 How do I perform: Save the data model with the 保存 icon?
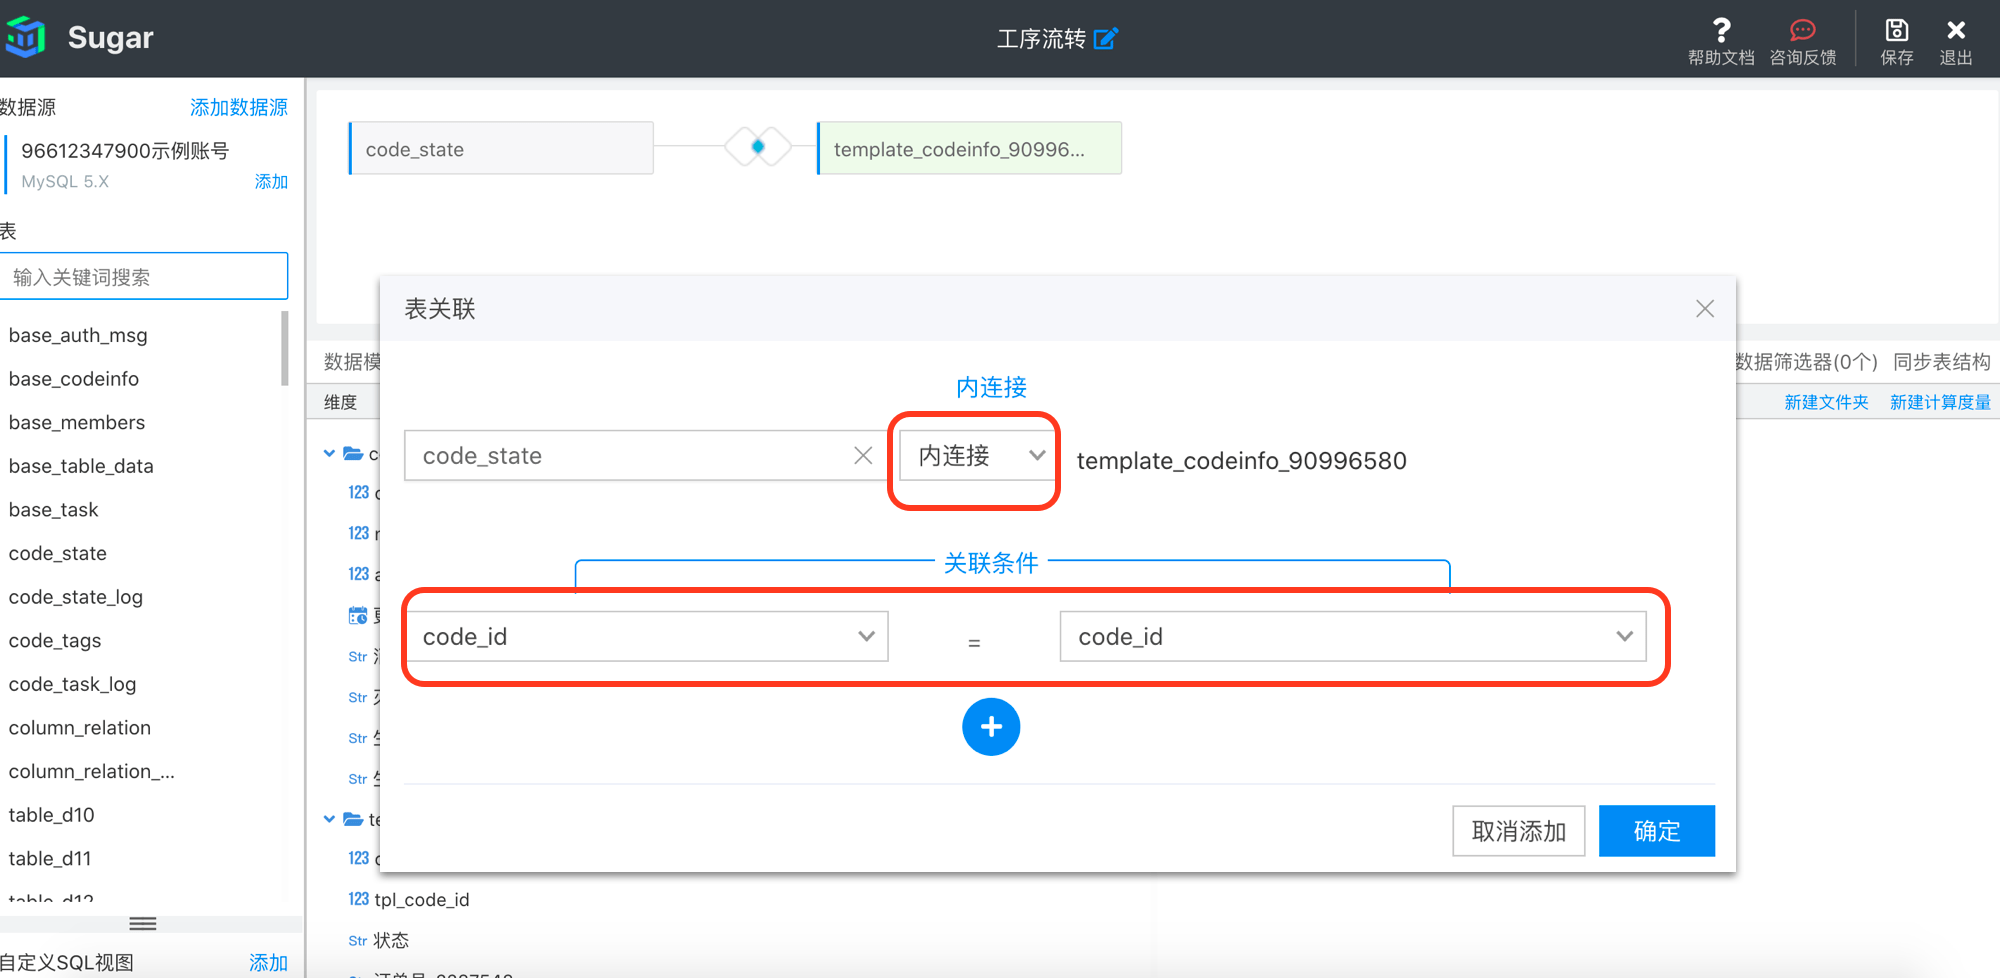[x=1896, y=30]
